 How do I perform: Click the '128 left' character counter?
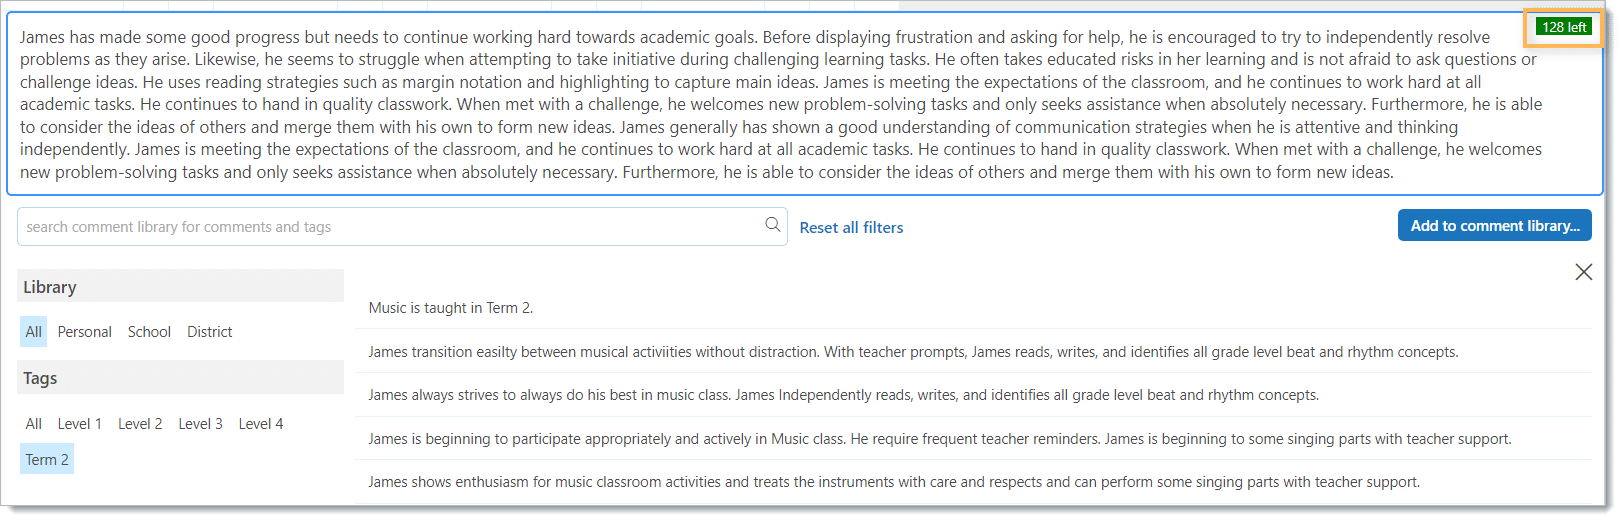tap(1563, 27)
